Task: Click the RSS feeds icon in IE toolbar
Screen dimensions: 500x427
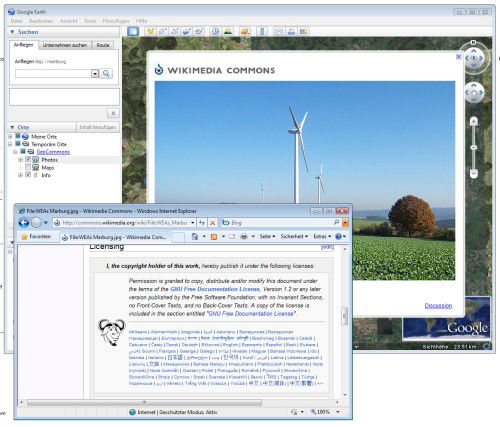Action: [x=214, y=237]
